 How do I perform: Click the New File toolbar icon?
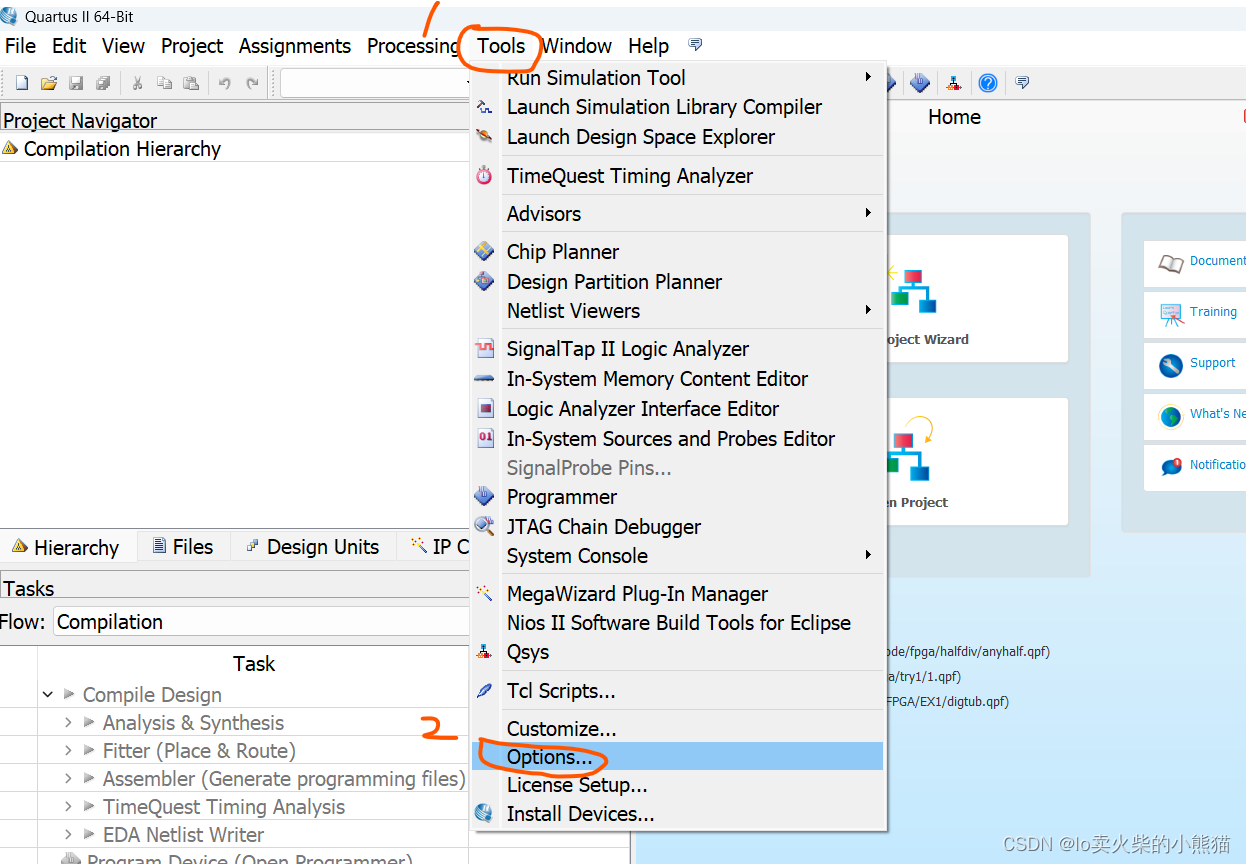(x=21, y=84)
